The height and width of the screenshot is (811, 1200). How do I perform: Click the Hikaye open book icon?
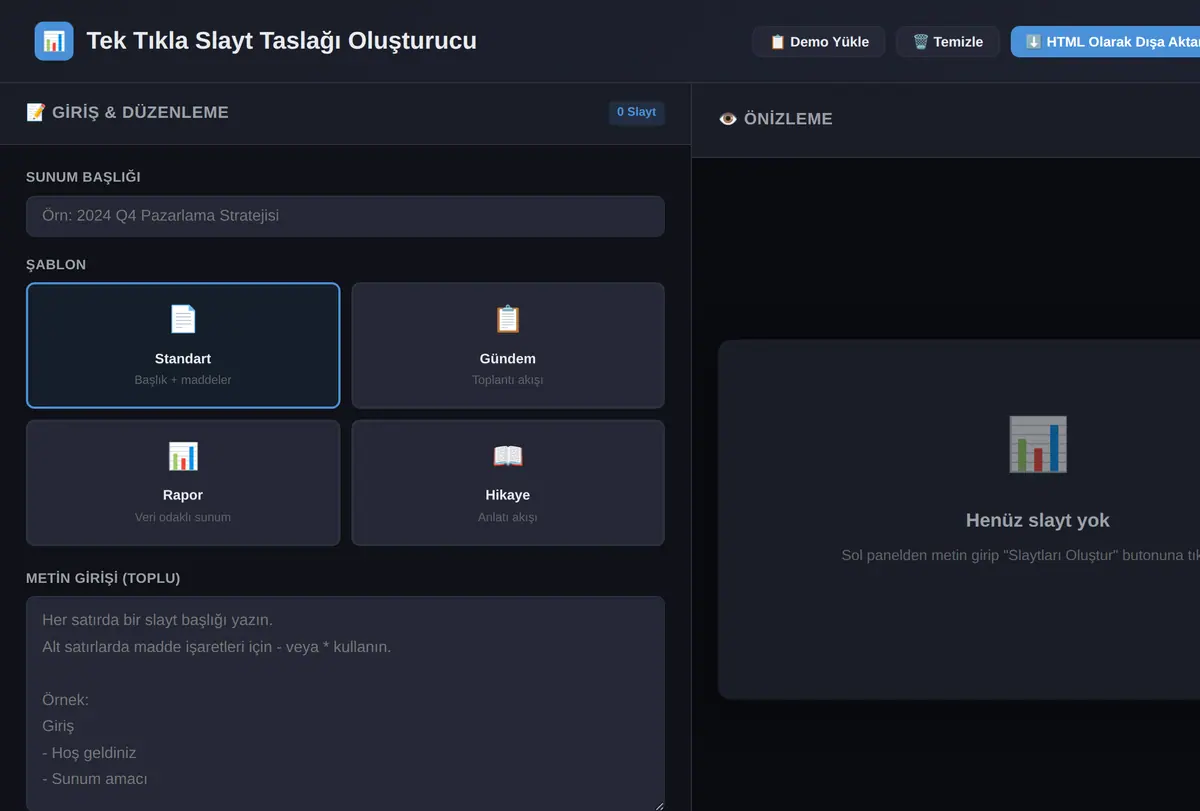tap(508, 456)
